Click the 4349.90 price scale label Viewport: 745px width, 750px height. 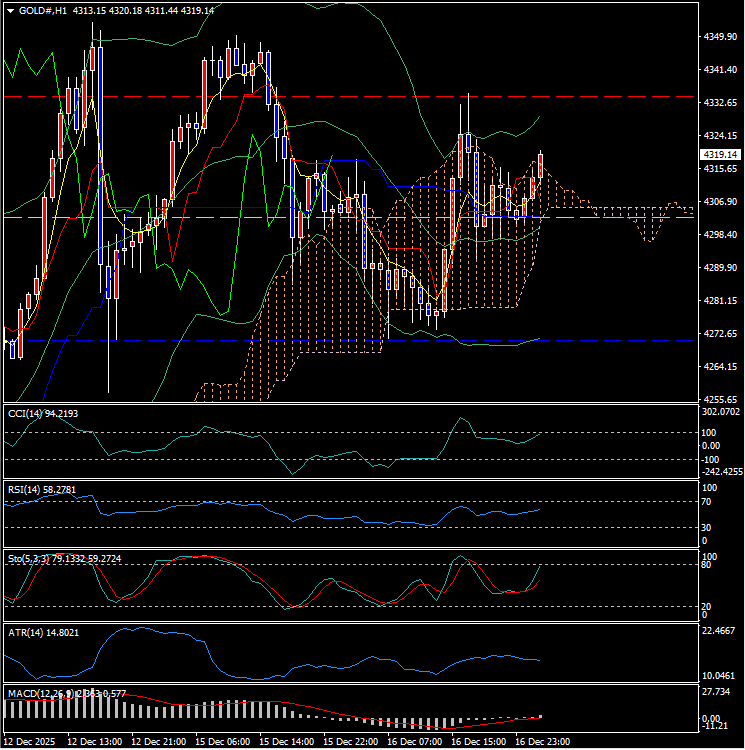coord(720,37)
